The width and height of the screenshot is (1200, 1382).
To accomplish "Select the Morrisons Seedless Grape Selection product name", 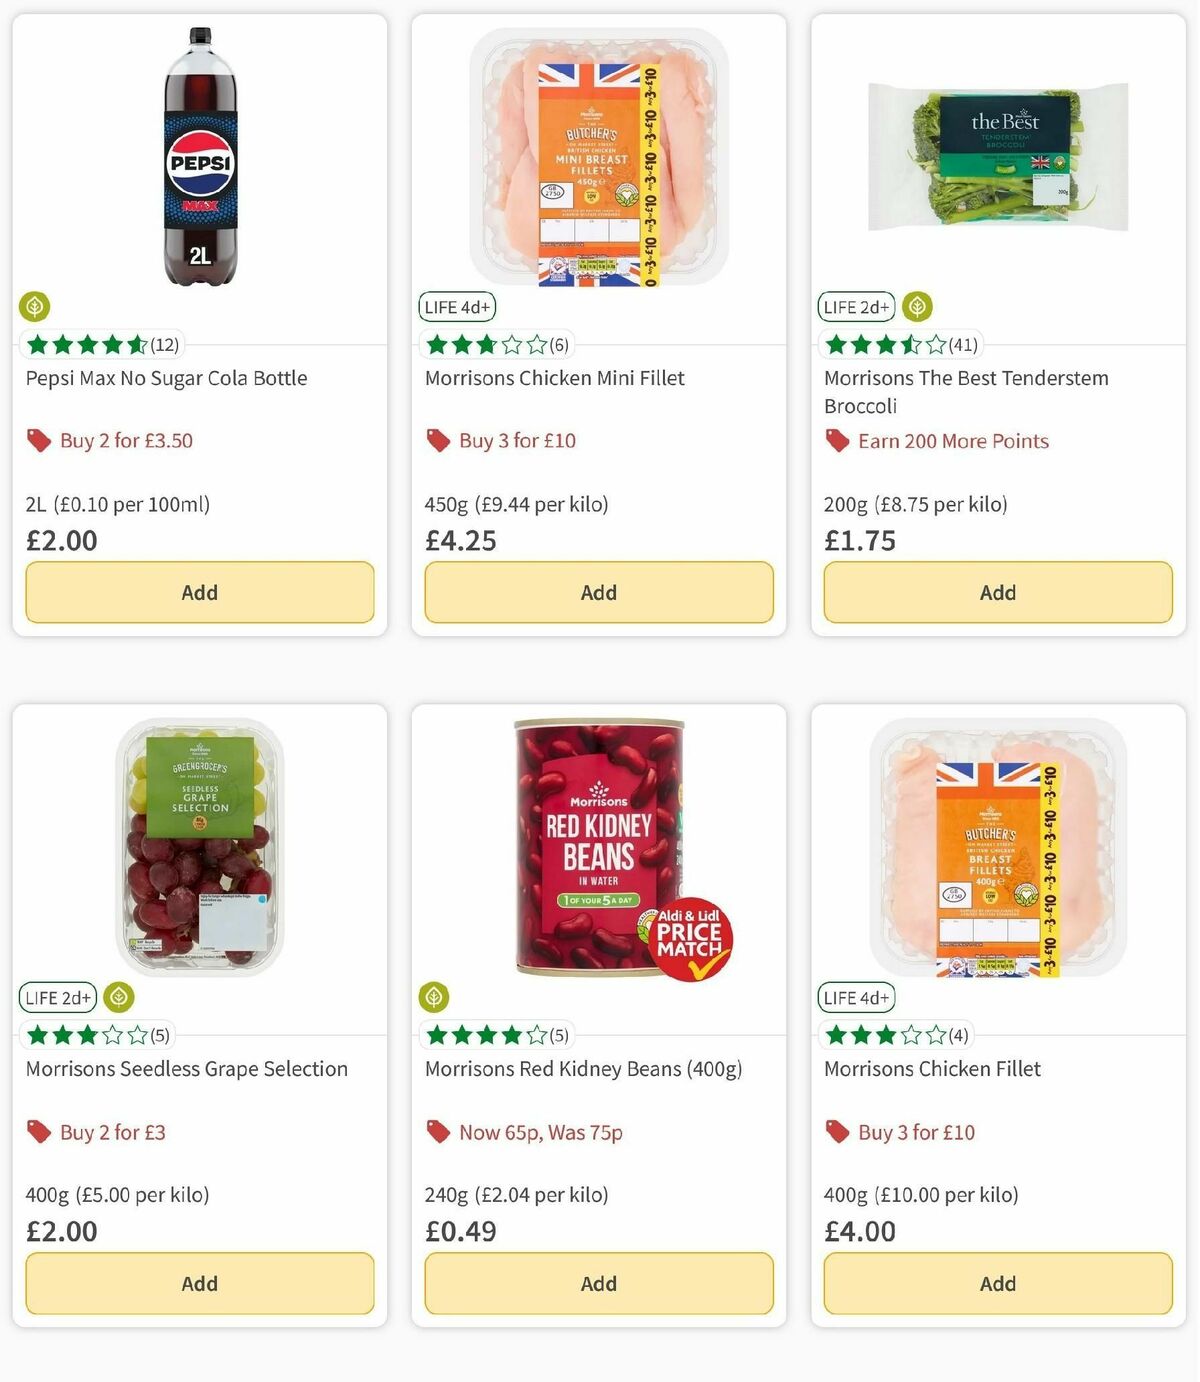I will pos(186,1068).
